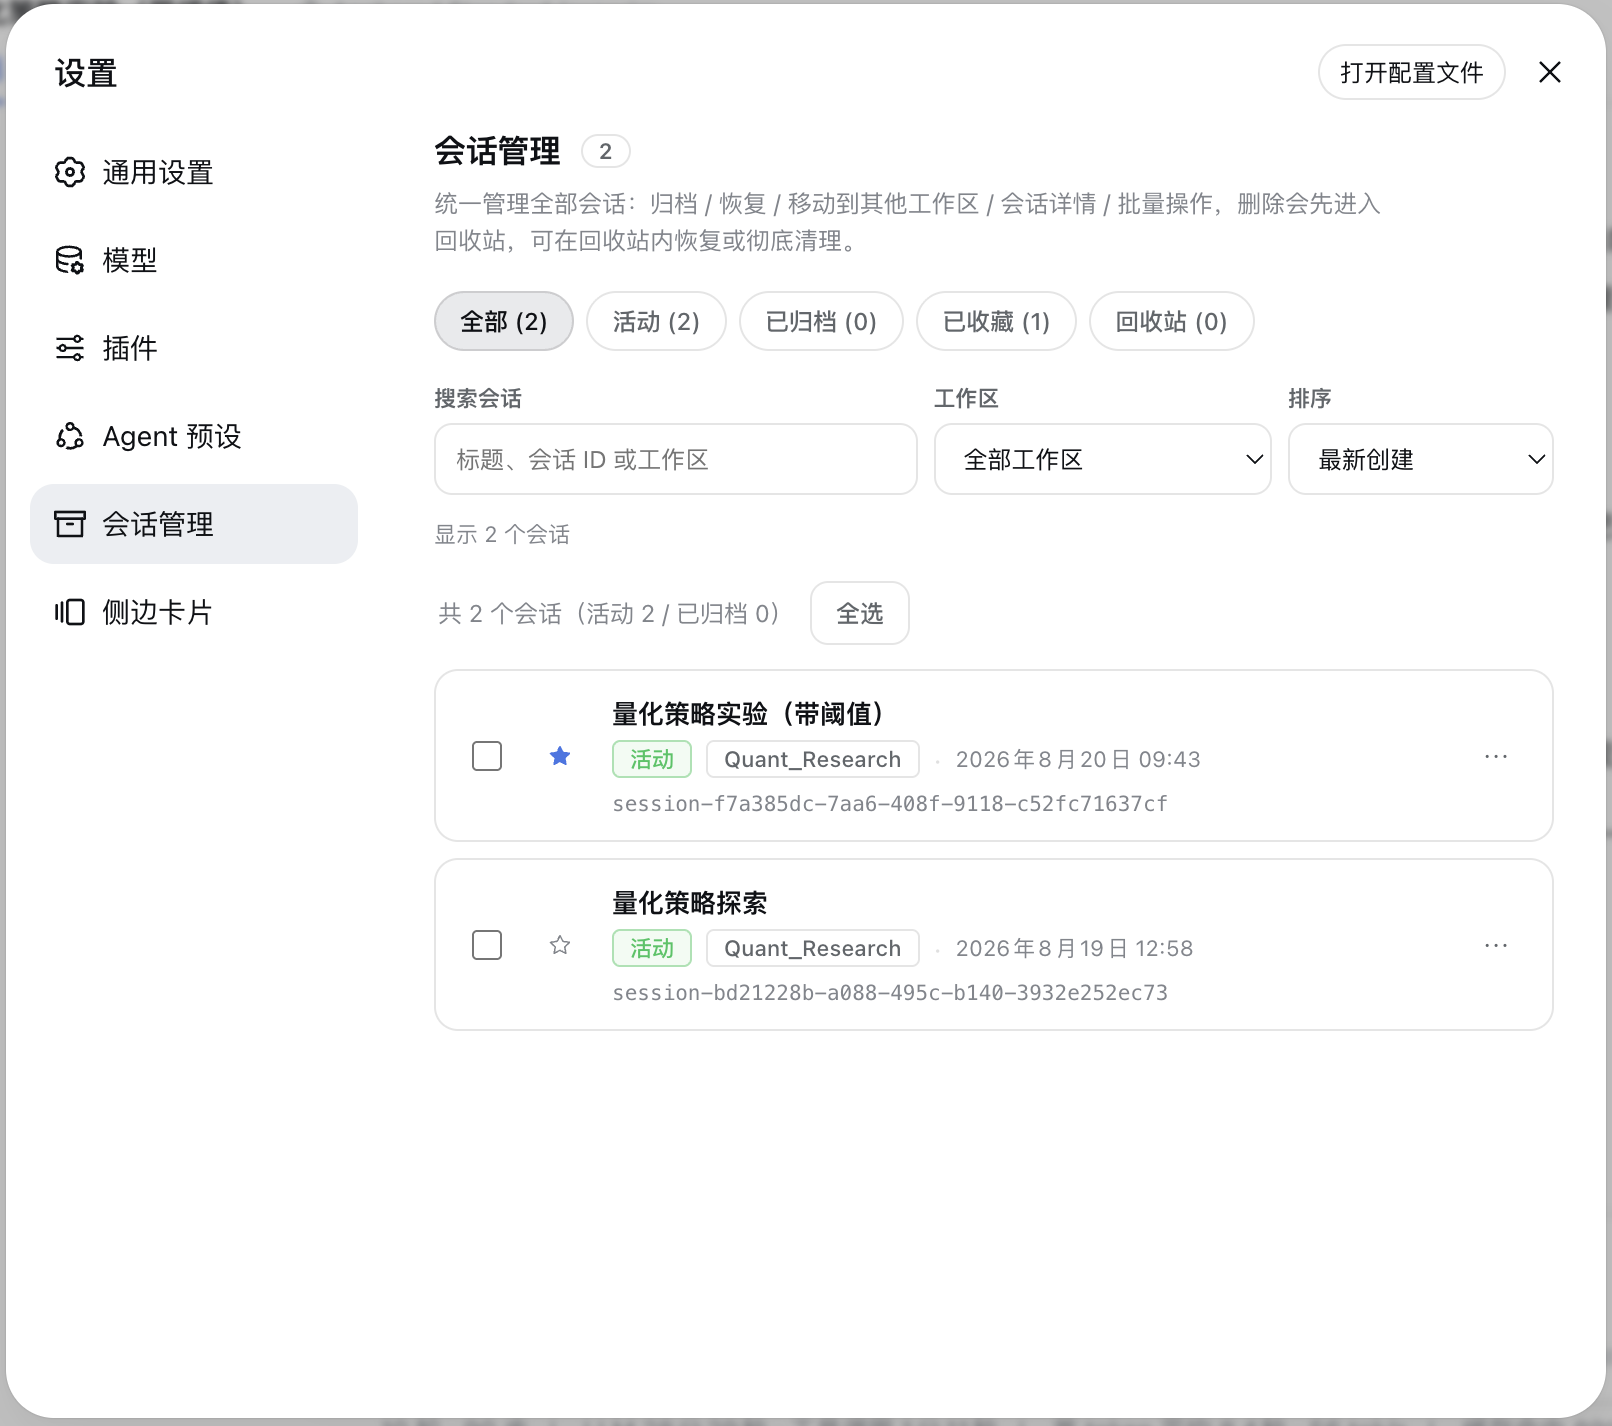
Task: Click the 全选 button
Action: (x=860, y=613)
